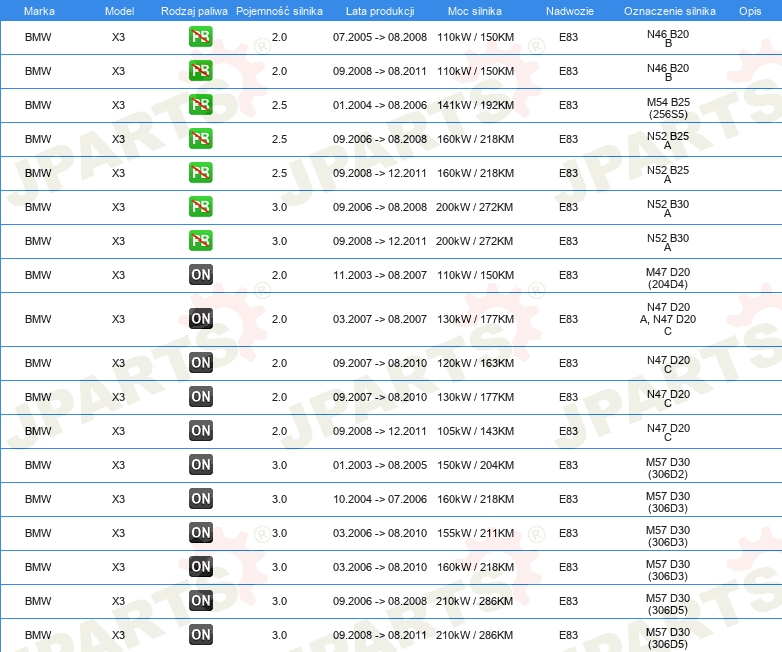Click the Opis column header
The image size is (782, 652).
[749, 10]
